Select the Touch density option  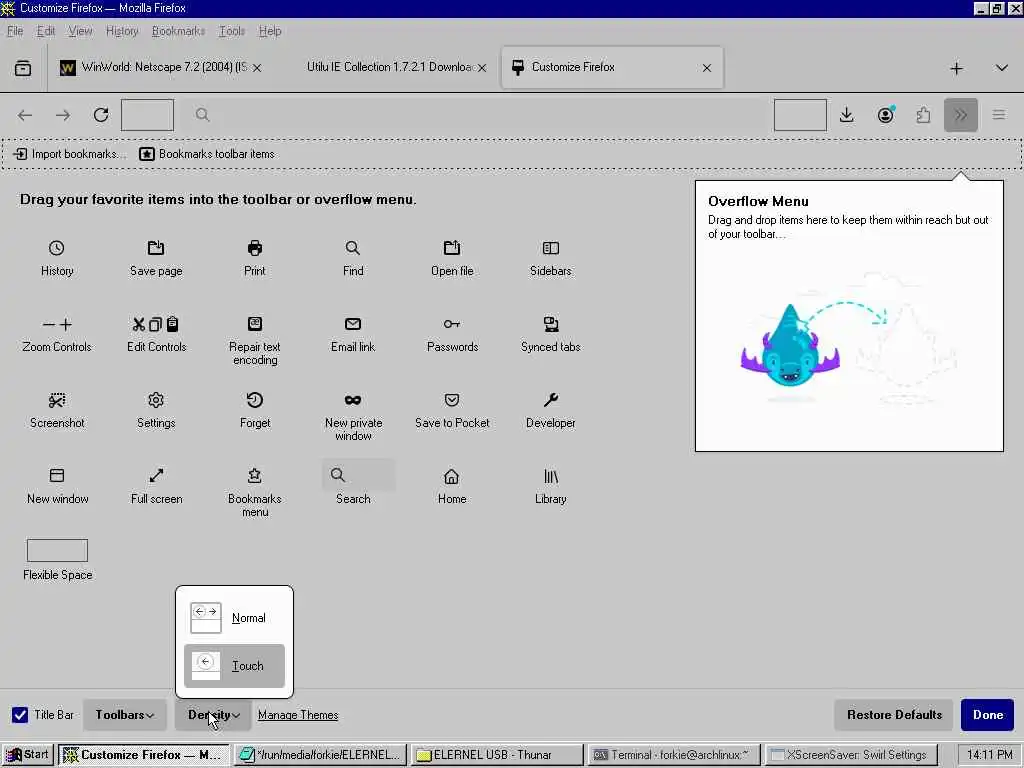pyautogui.click(x=234, y=665)
